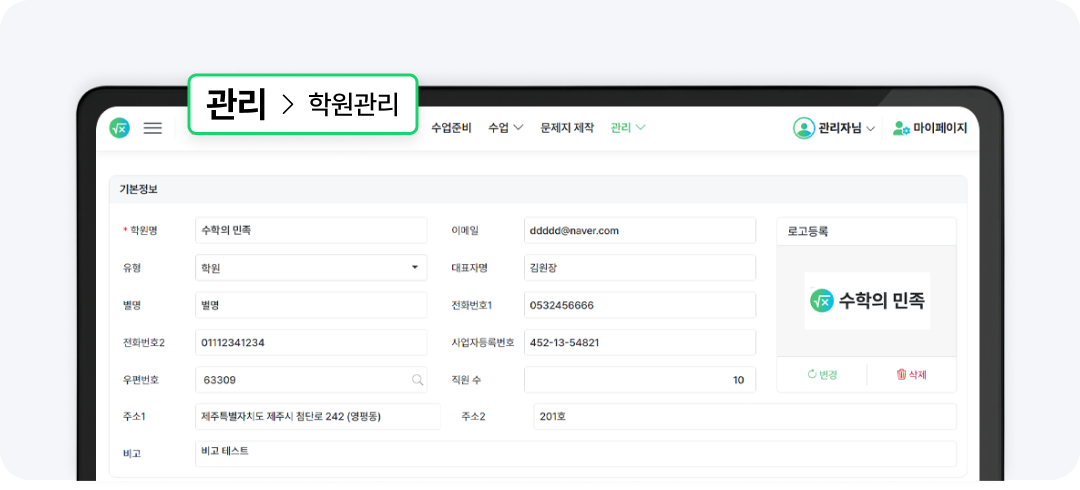The height and width of the screenshot is (490, 1080).
Task: Click the 수학의 민족 logo image
Action: tap(866, 300)
